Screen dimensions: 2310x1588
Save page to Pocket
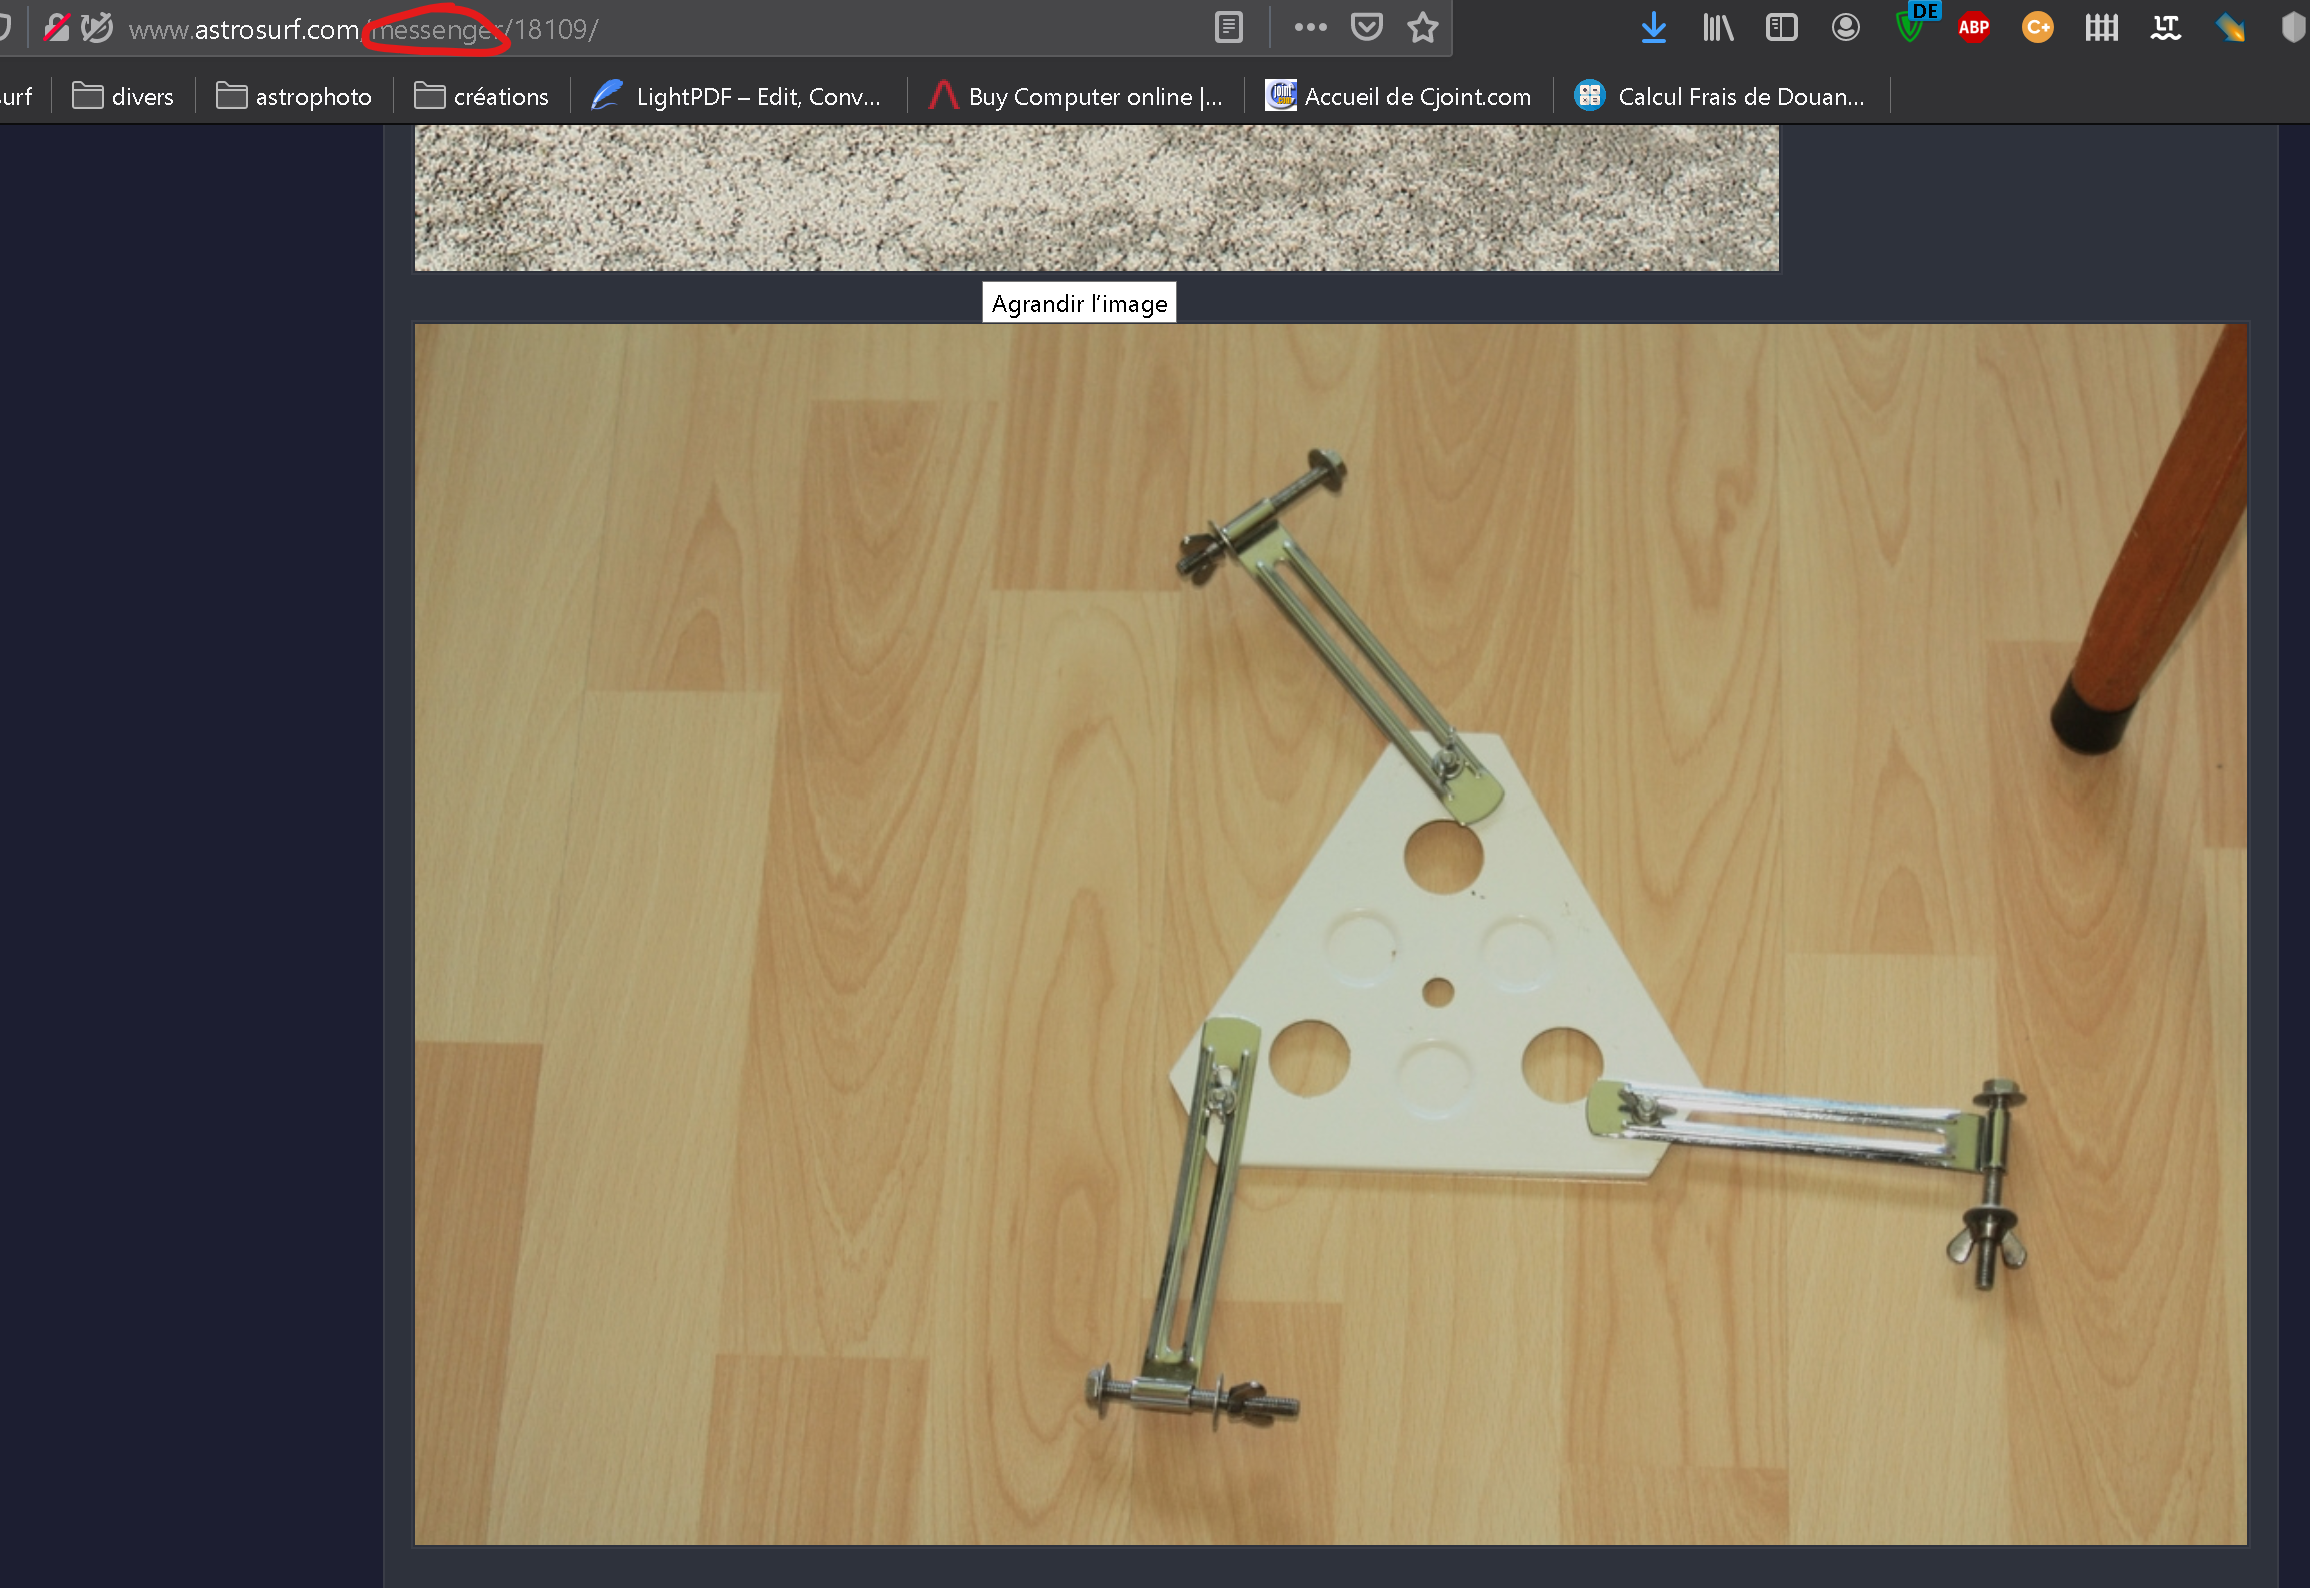coord(1366,28)
